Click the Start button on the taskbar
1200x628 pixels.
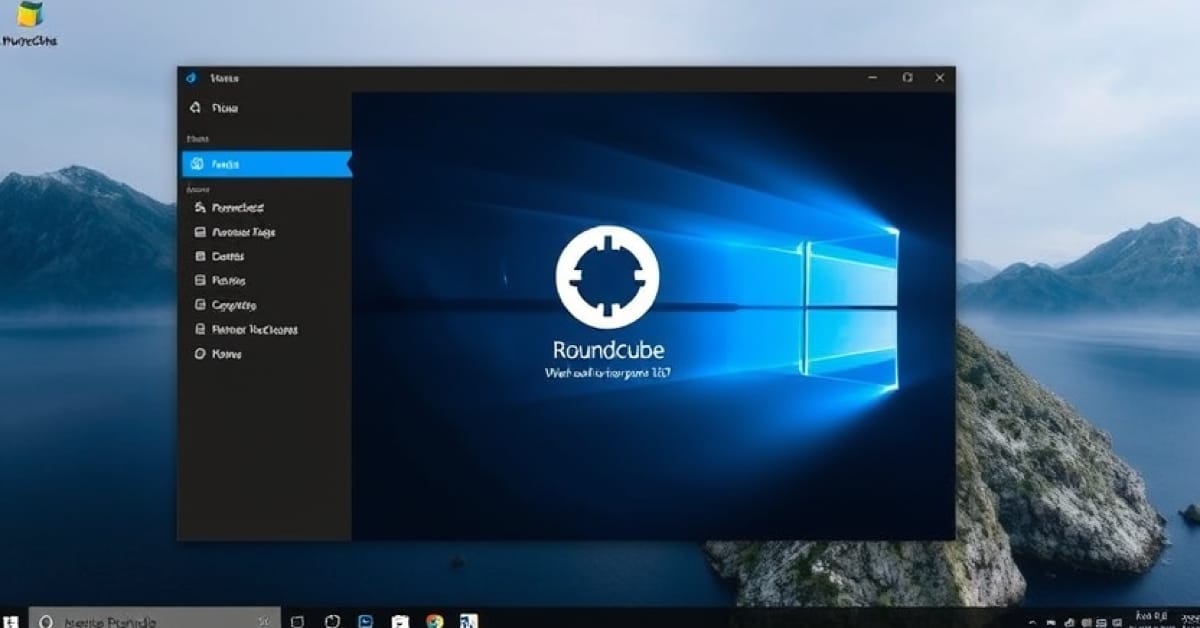coord(12,618)
